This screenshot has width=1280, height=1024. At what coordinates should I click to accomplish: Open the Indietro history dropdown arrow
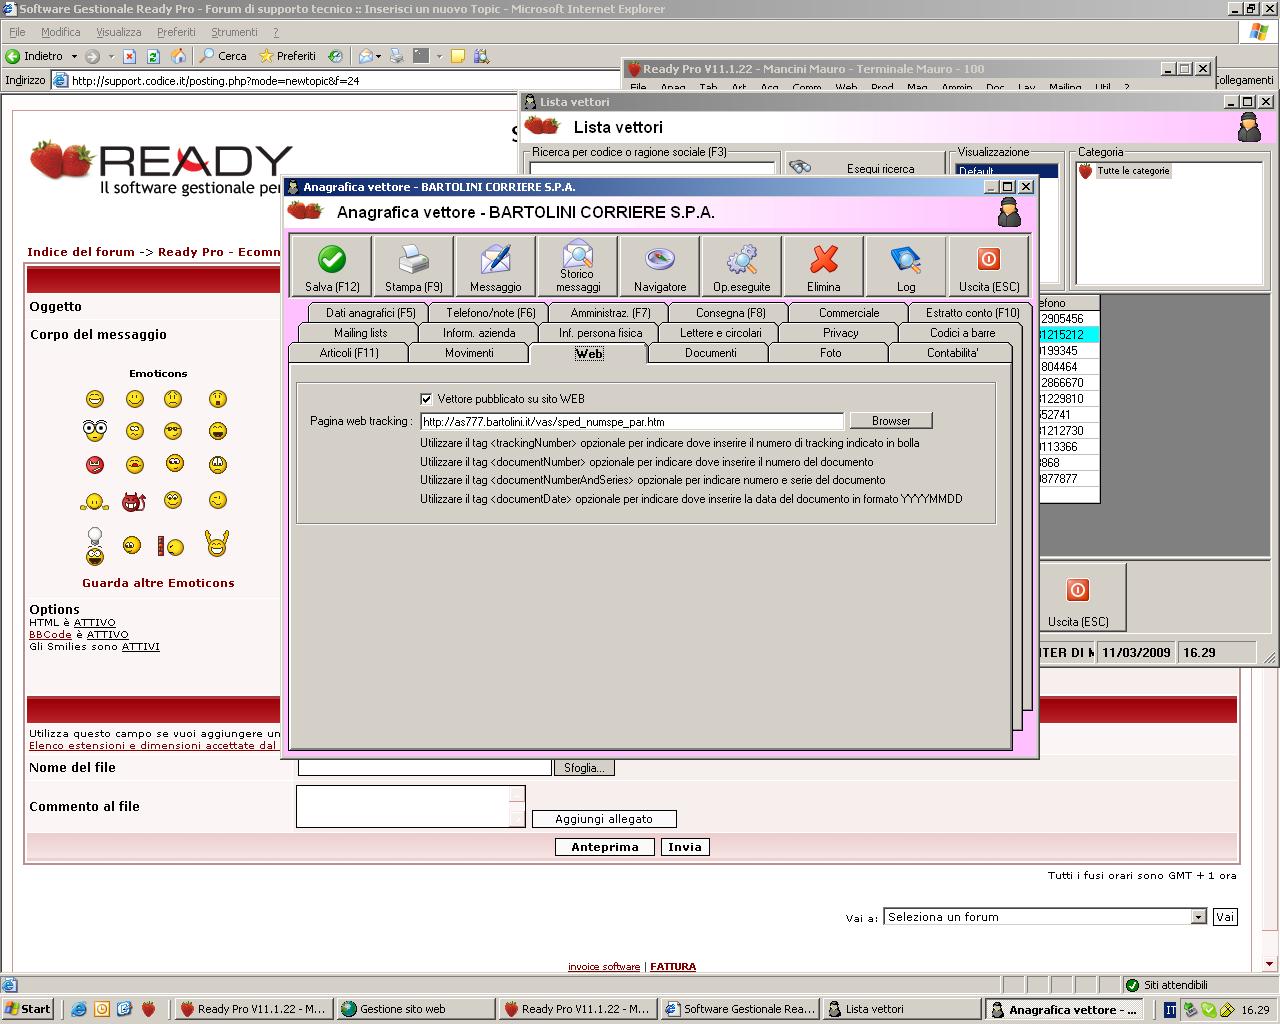(74, 56)
